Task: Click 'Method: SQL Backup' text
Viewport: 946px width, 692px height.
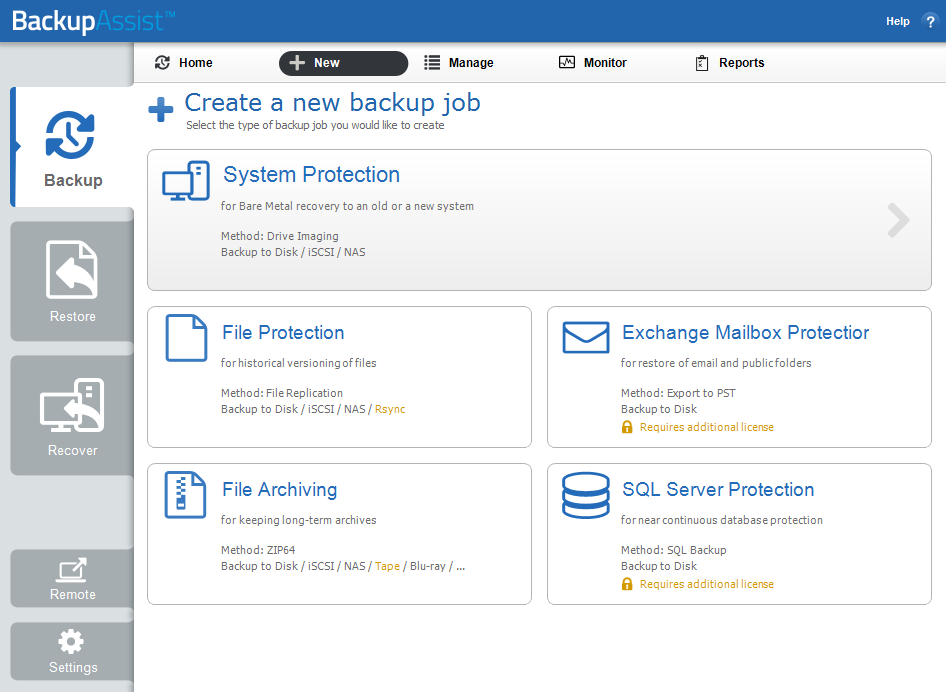Action: tap(673, 550)
